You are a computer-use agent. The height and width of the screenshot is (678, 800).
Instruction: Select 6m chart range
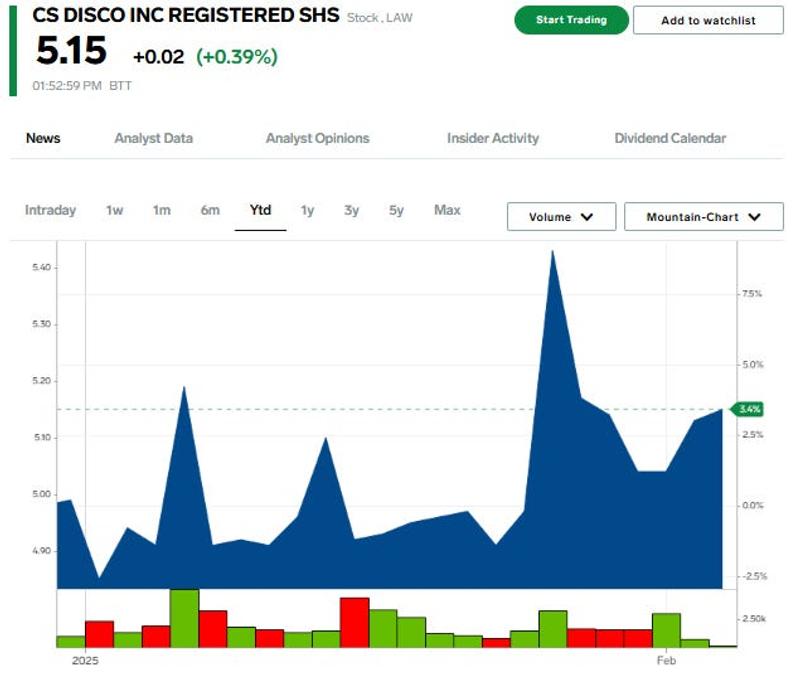pyautogui.click(x=210, y=210)
